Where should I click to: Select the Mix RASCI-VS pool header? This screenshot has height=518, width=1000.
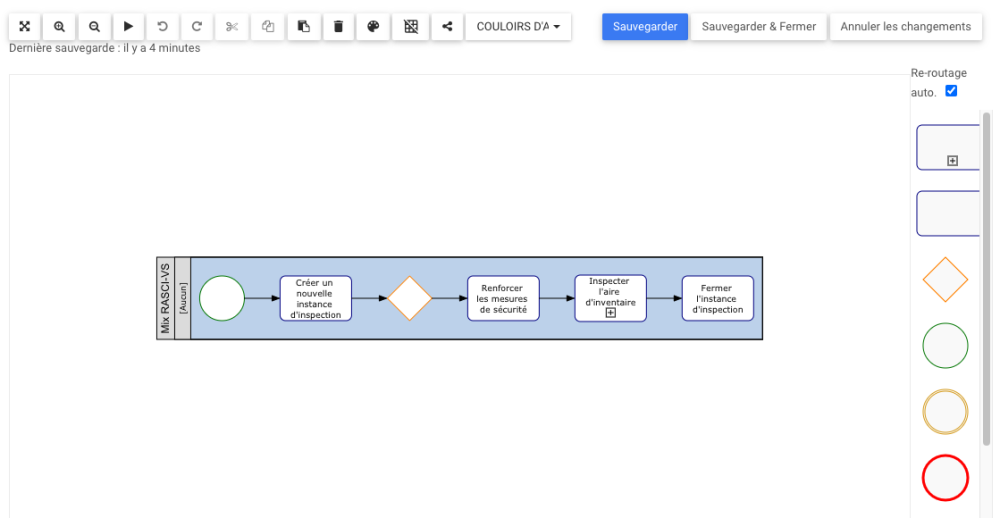click(165, 298)
